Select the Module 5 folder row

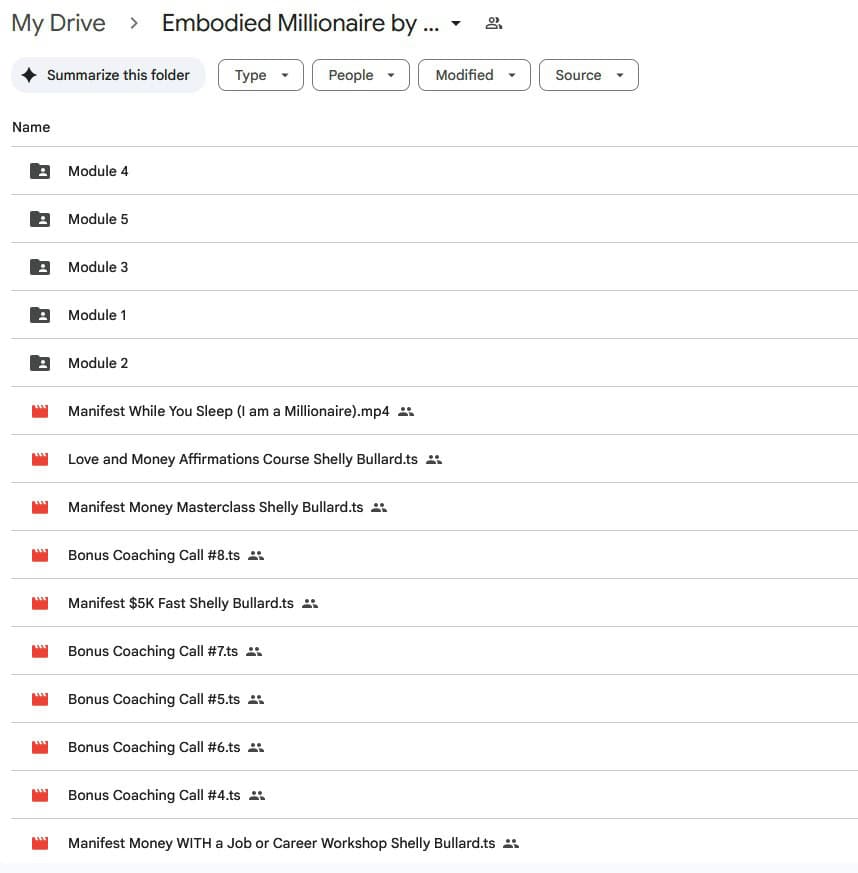pyautogui.click(x=98, y=219)
